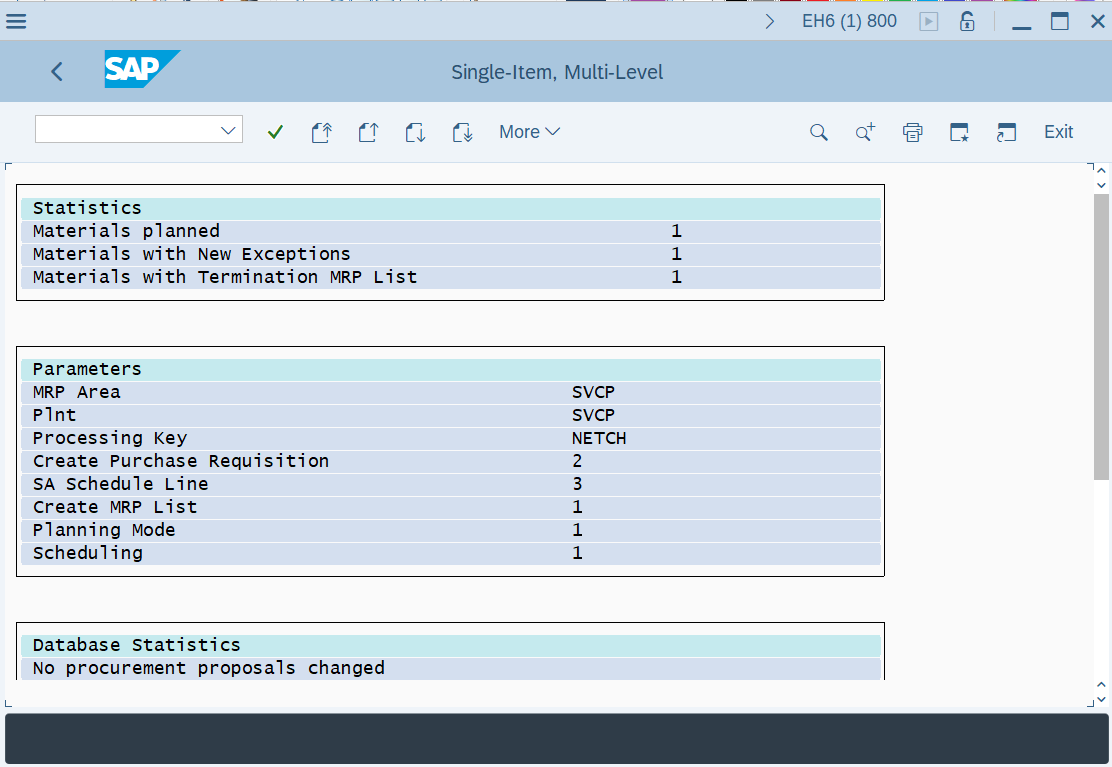Image resolution: width=1112 pixels, height=767 pixels.
Task: Jump to the first page icon
Action: 322,131
